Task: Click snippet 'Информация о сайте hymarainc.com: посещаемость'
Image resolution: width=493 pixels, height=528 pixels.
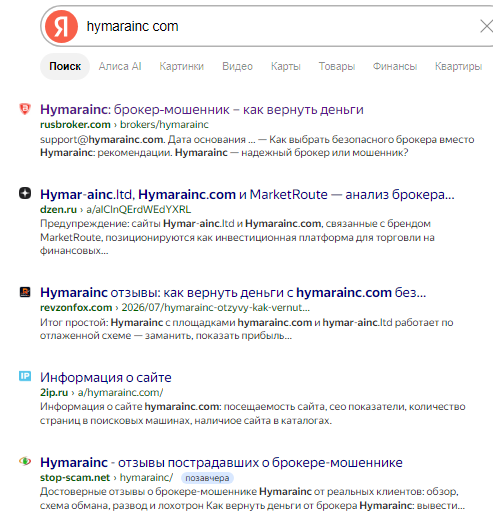Action: [x=253, y=414]
